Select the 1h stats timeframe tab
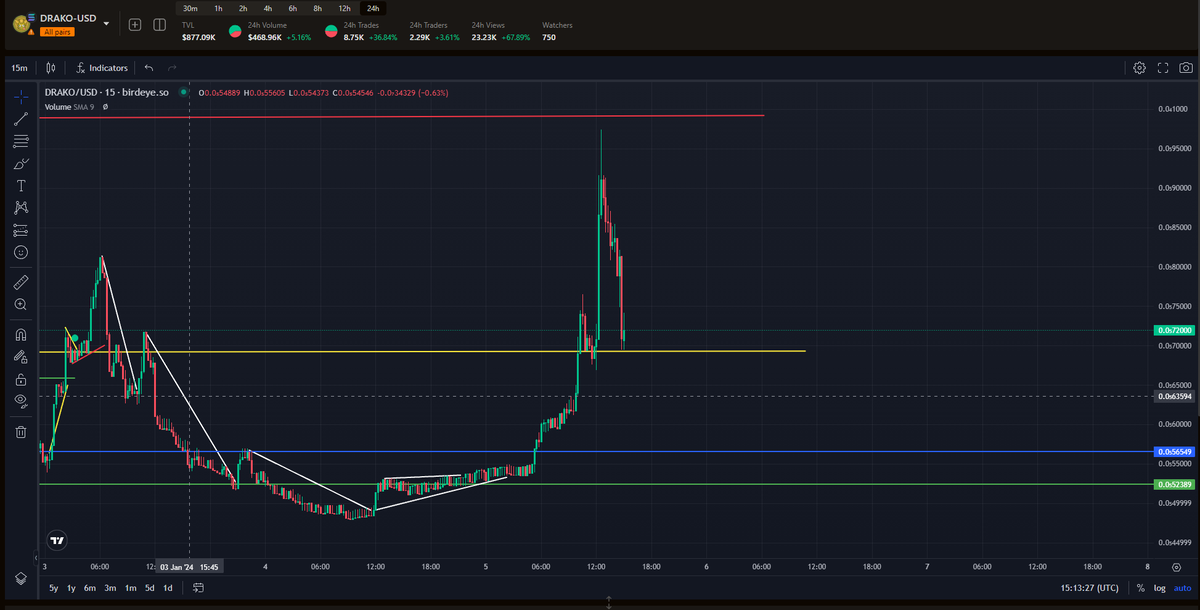 (217, 8)
